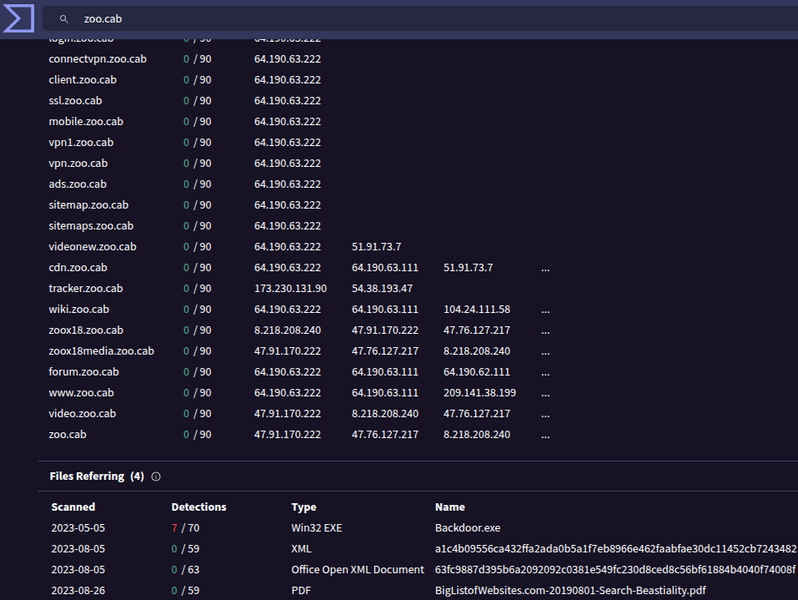The height and width of the screenshot is (600, 798).
Task: Expand more IPs for video.zoo.cab
Action: 545,414
